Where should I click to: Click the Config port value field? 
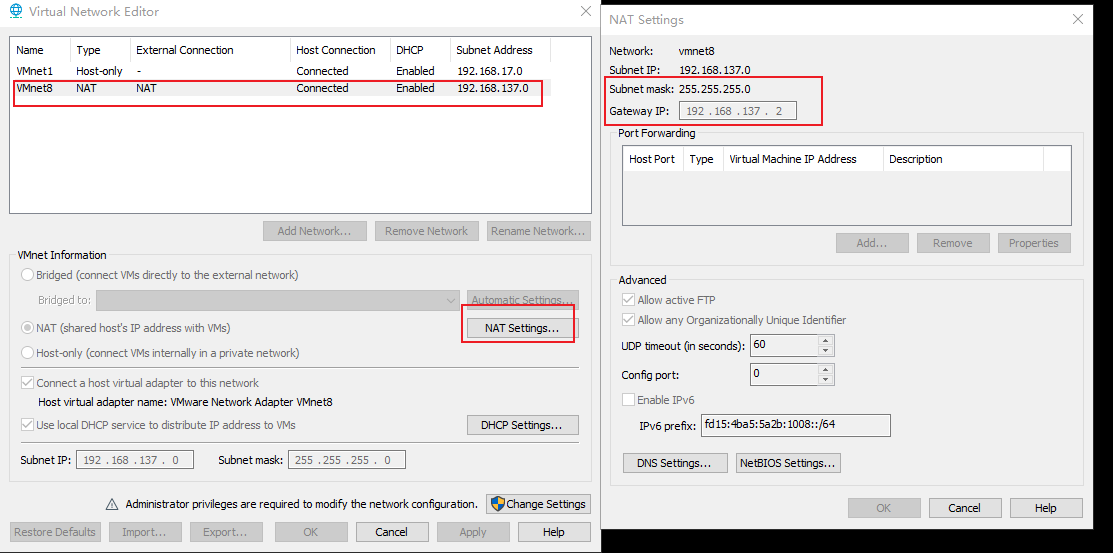coord(784,374)
